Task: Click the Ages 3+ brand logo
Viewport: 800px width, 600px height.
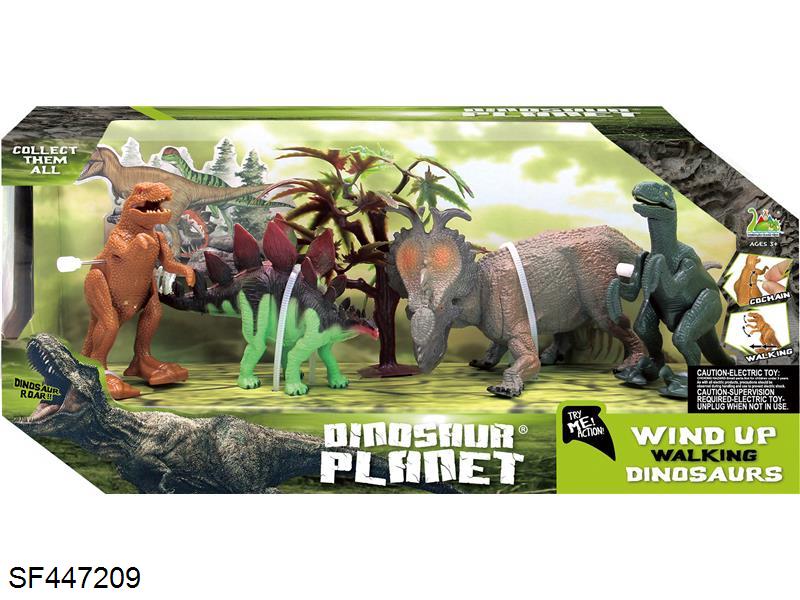Action: click(x=765, y=228)
